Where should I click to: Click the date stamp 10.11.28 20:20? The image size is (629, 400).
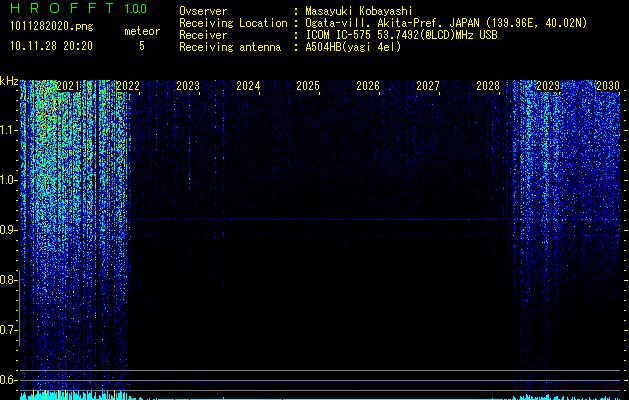point(51,46)
